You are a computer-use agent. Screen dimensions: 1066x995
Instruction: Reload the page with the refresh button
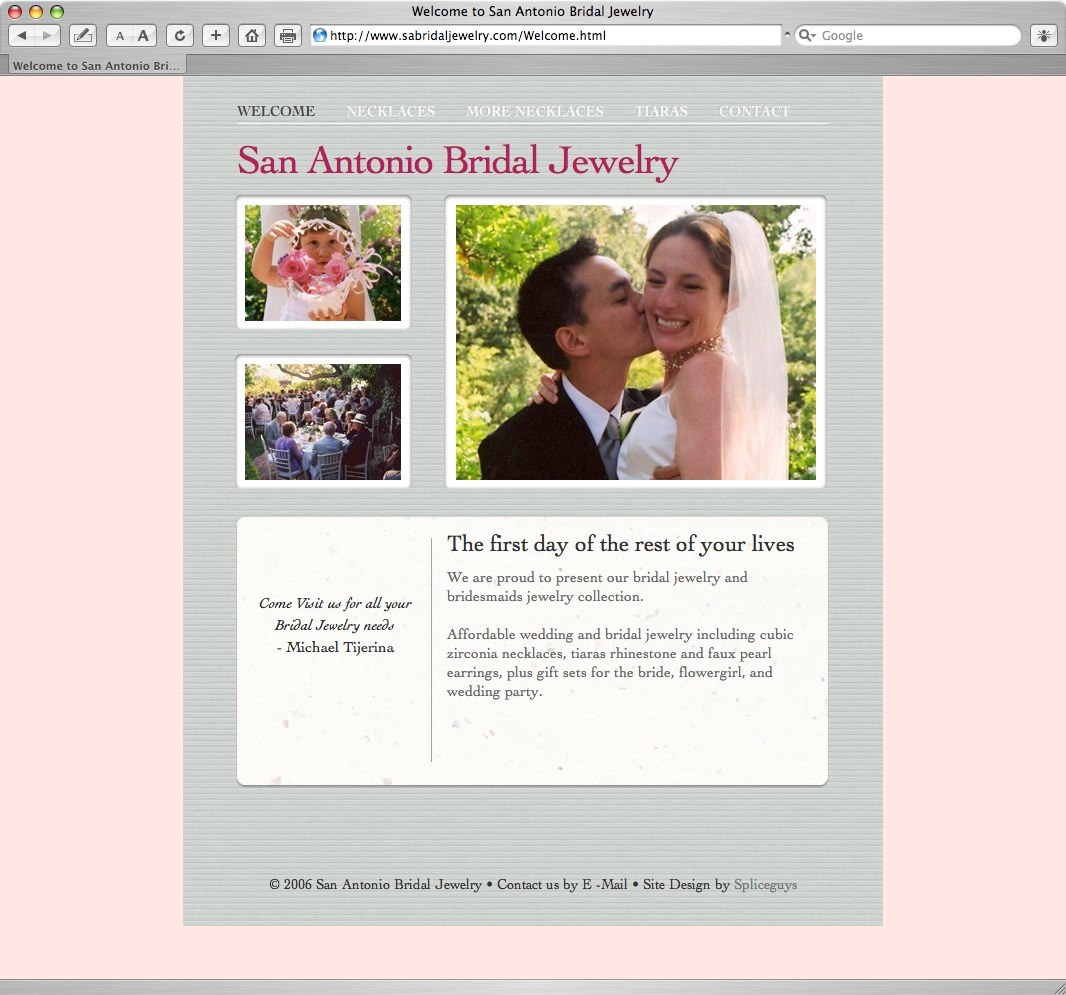coord(179,35)
